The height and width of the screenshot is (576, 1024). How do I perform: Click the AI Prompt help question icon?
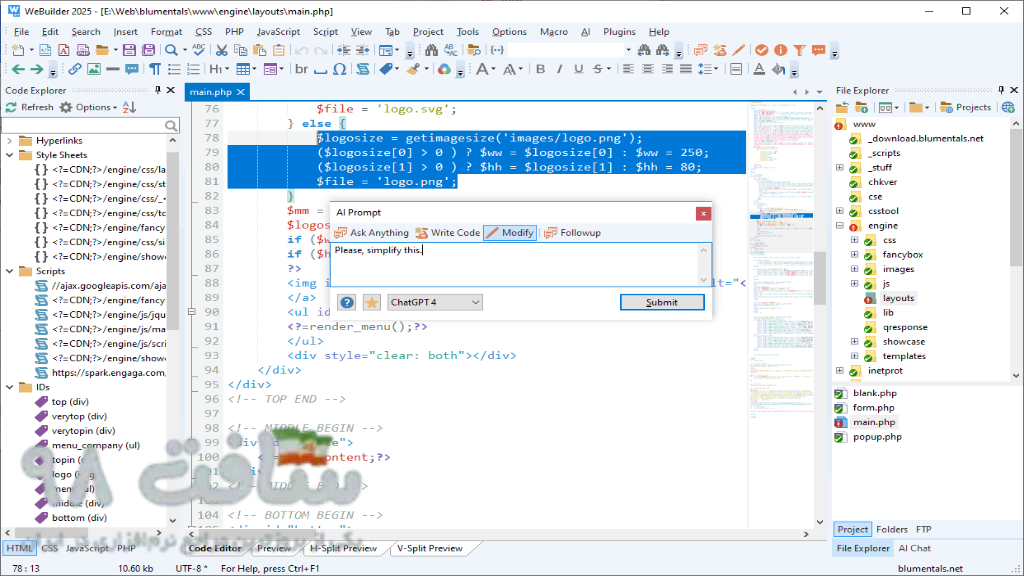tap(347, 302)
